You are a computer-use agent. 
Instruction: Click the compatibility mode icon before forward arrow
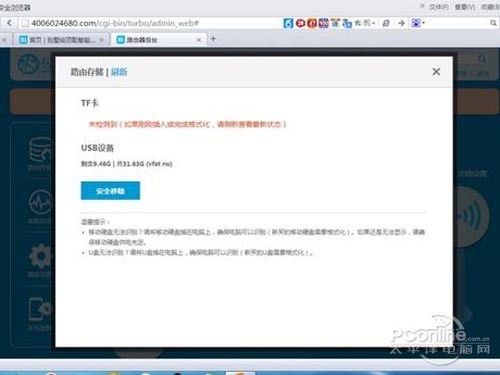point(386,23)
